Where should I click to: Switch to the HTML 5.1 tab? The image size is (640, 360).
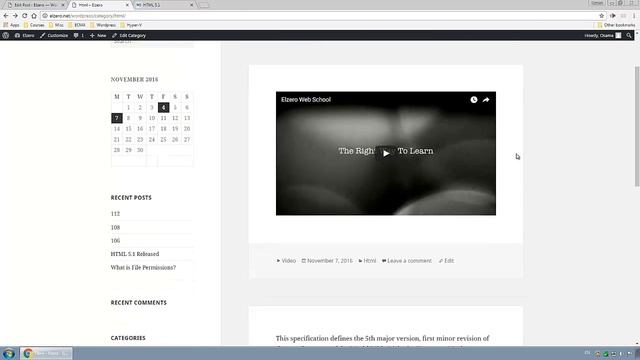163,5
